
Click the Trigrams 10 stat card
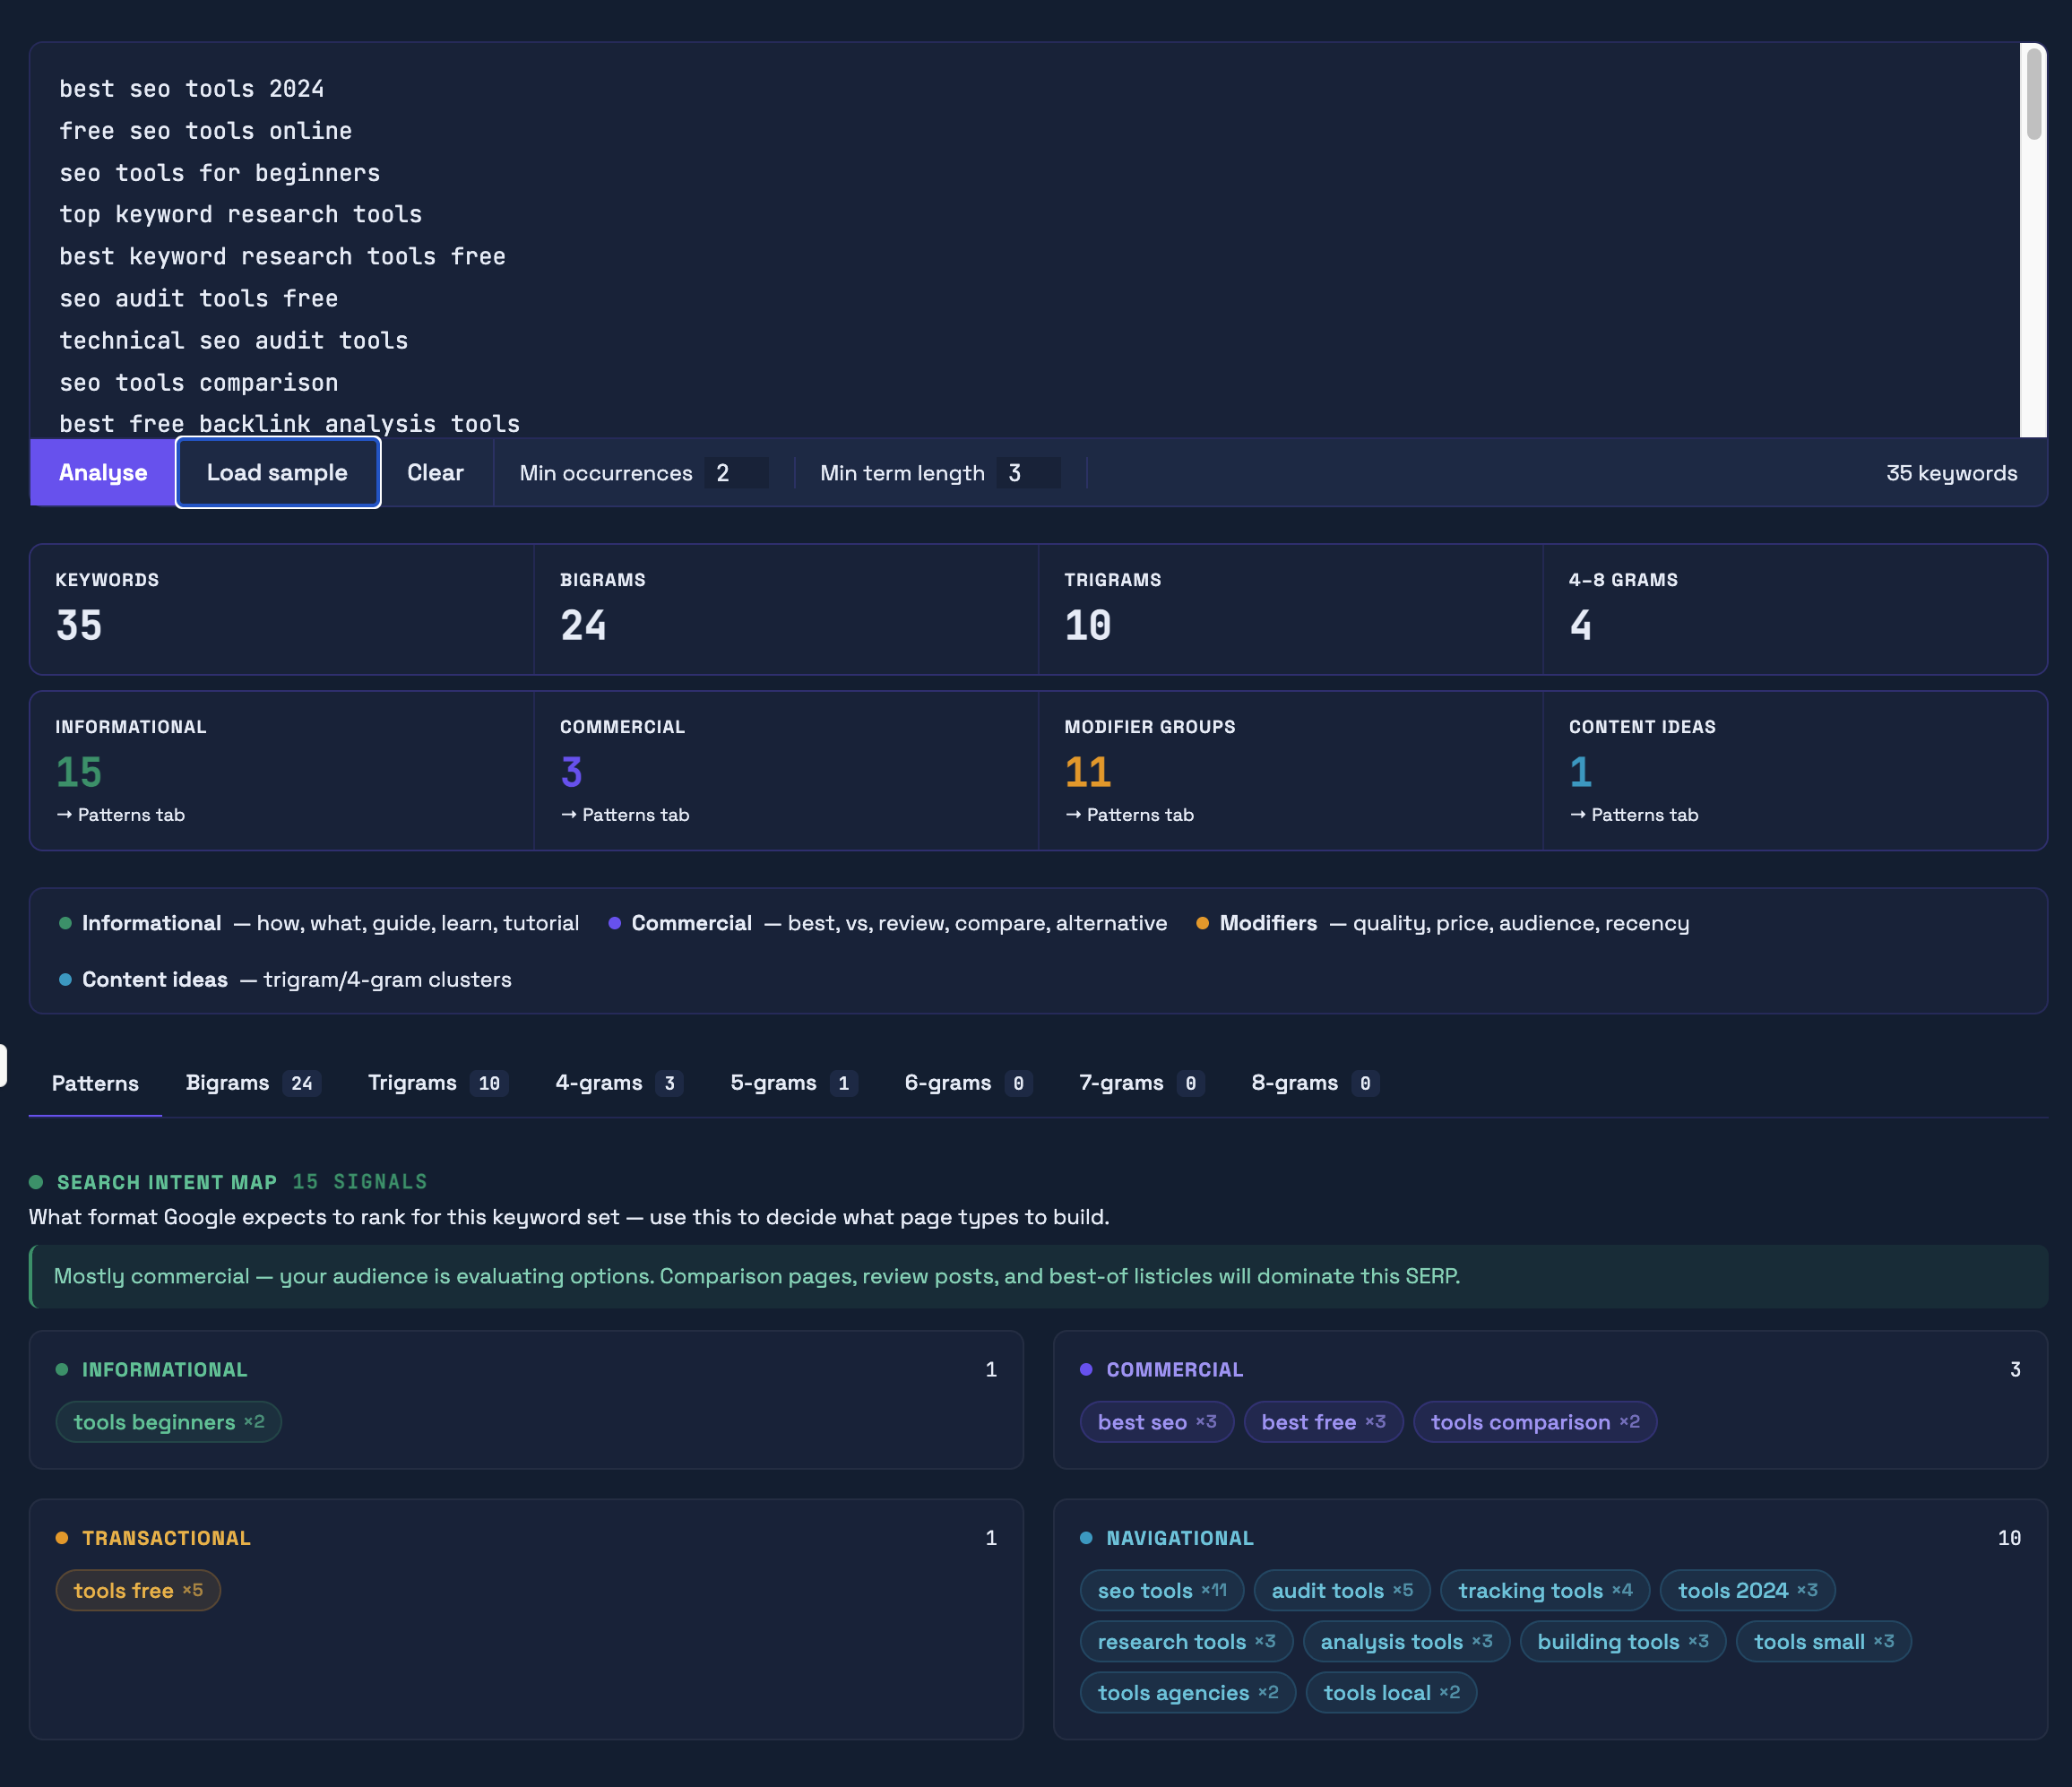coord(1291,609)
